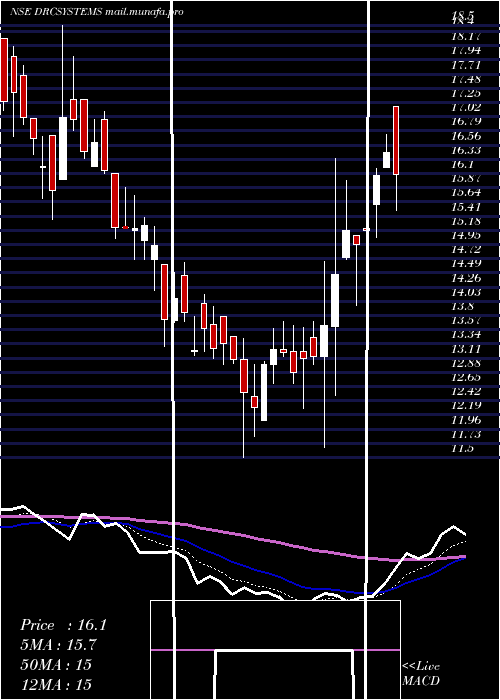Image resolution: width=500 pixels, height=700 pixels.
Task: Click the 16.1 price axis label
Action: [462, 164]
